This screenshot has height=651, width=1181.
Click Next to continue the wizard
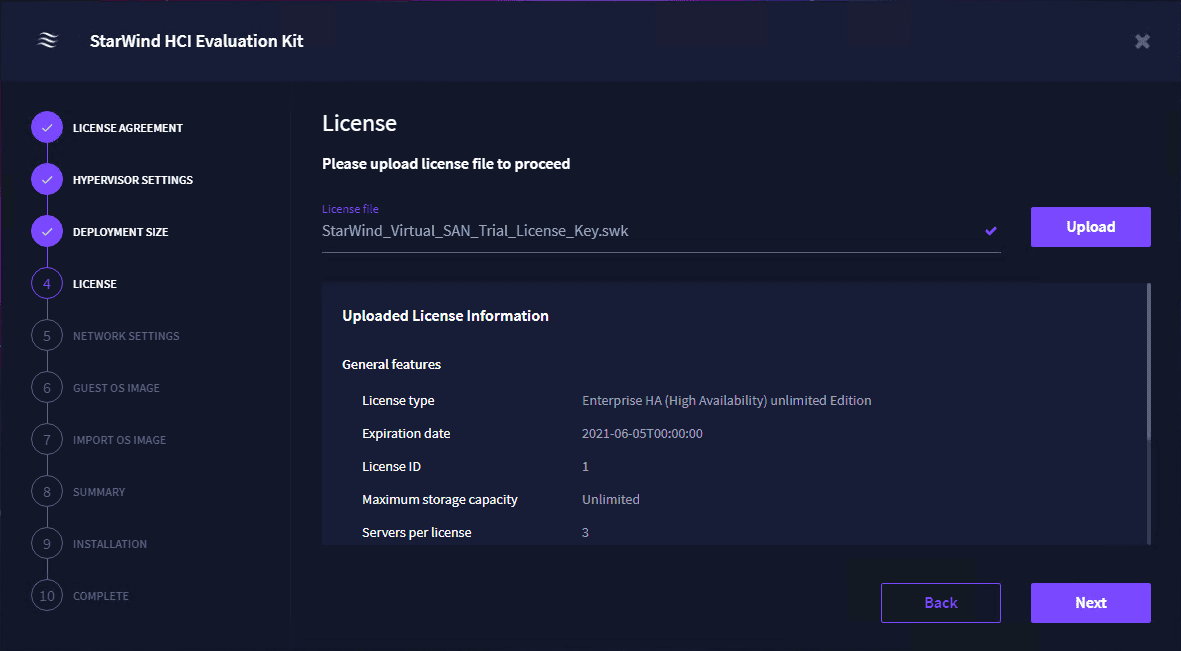1090,603
